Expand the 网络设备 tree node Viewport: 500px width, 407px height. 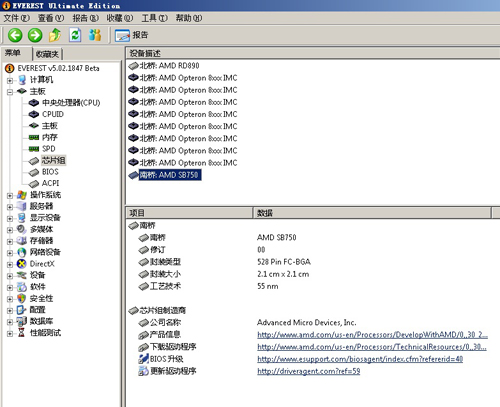tap(10, 253)
